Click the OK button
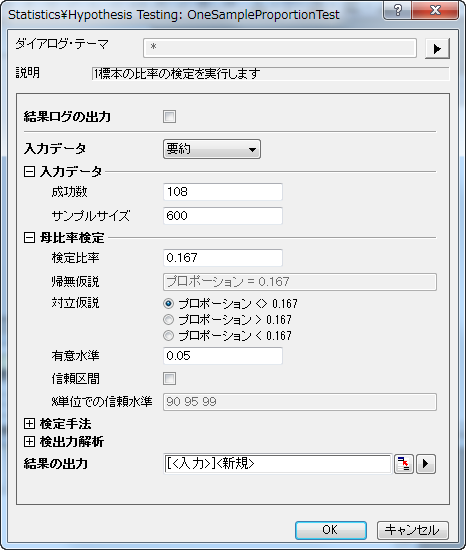Image resolution: width=466 pixels, height=550 pixels. pyautogui.click(x=331, y=530)
